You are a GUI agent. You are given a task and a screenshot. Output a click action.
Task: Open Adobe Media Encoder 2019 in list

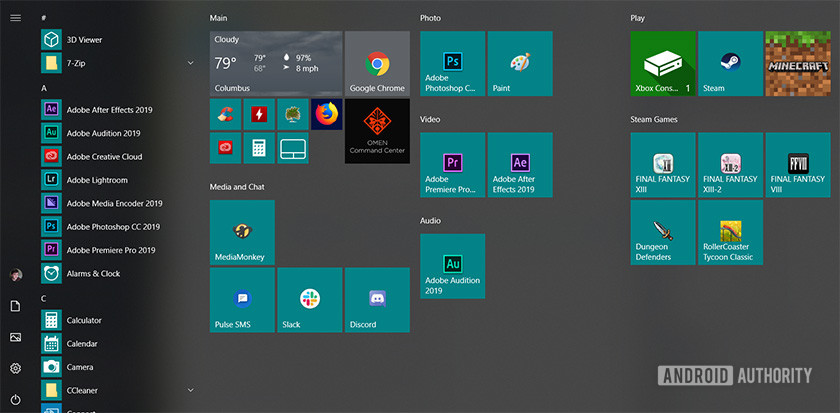(118, 204)
